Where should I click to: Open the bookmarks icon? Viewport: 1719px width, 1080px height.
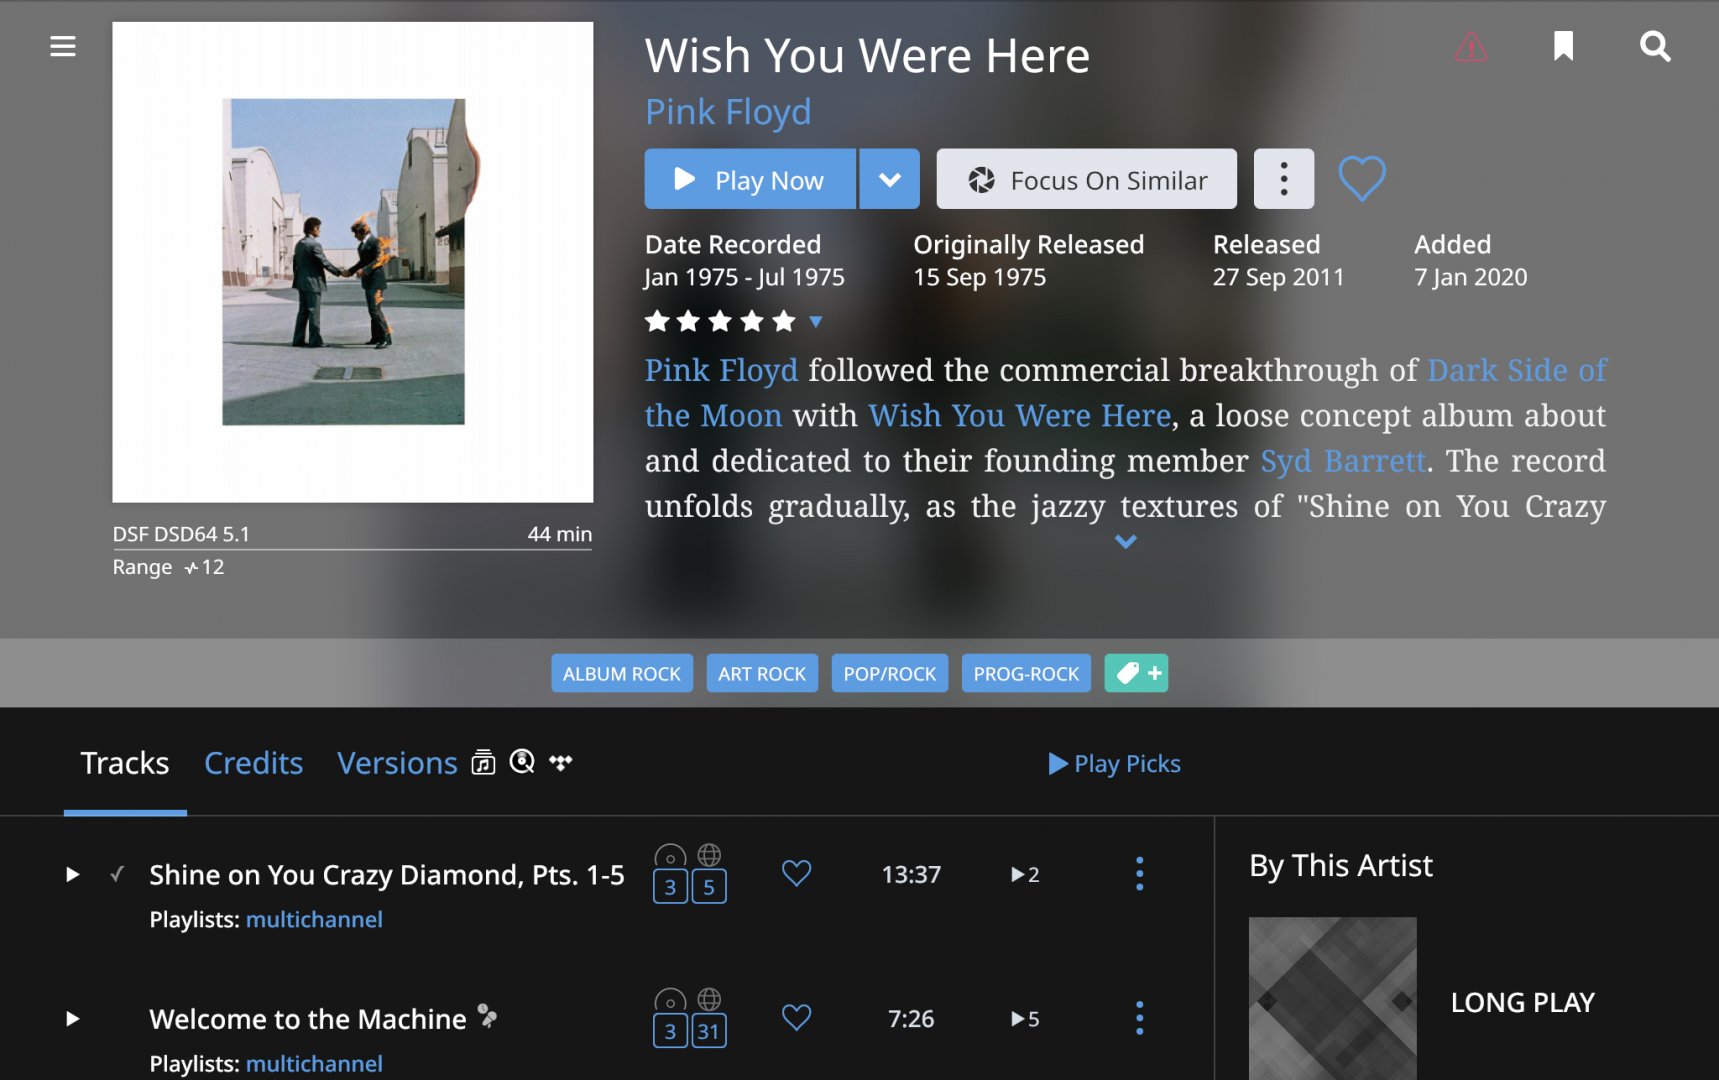point(1563,46)
